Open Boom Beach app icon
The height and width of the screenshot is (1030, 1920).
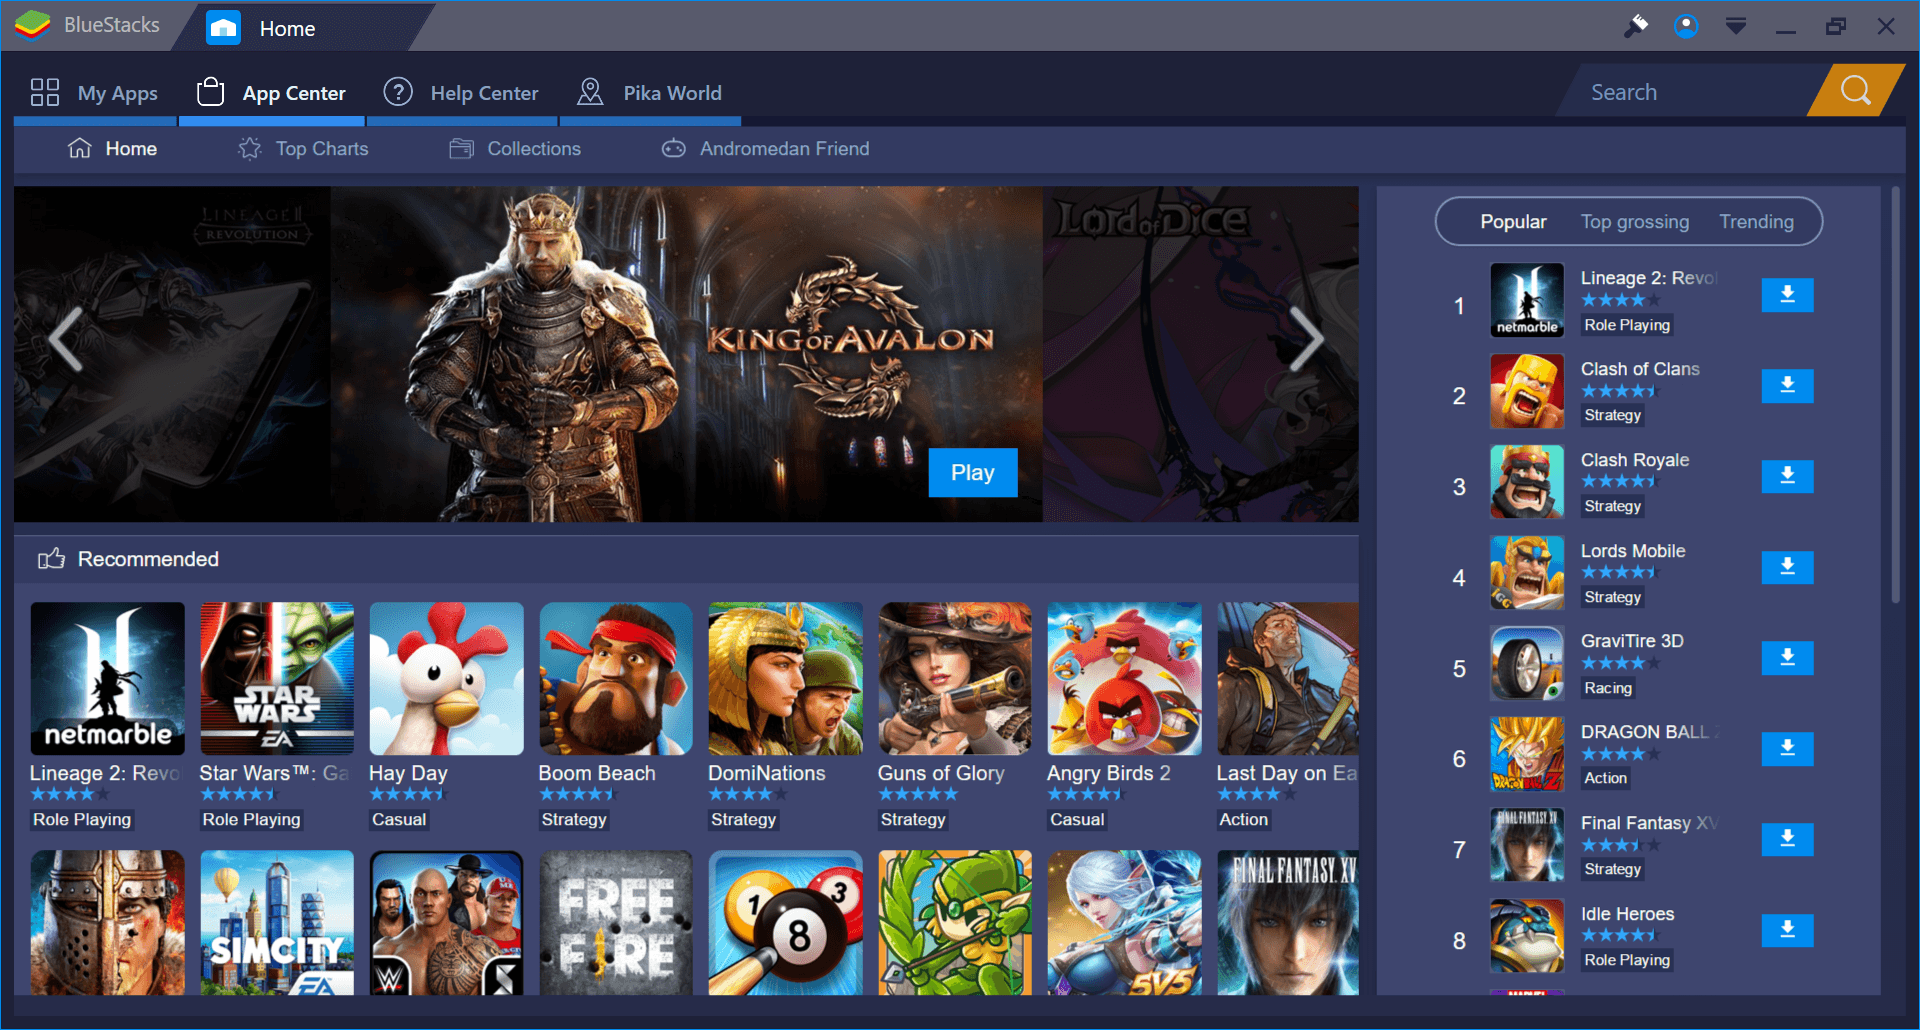coord(616,678)
